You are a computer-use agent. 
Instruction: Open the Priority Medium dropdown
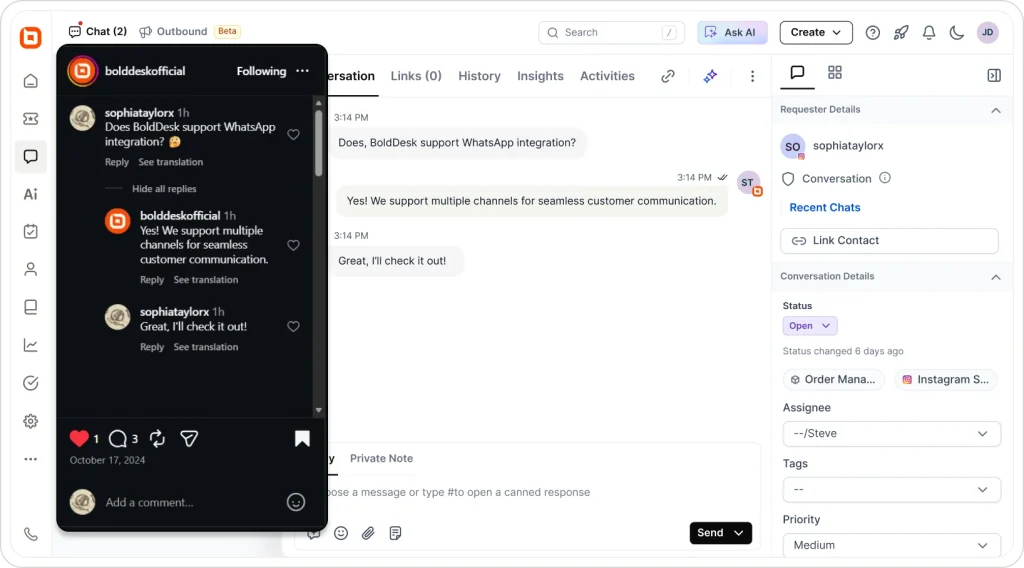point(891,545)
